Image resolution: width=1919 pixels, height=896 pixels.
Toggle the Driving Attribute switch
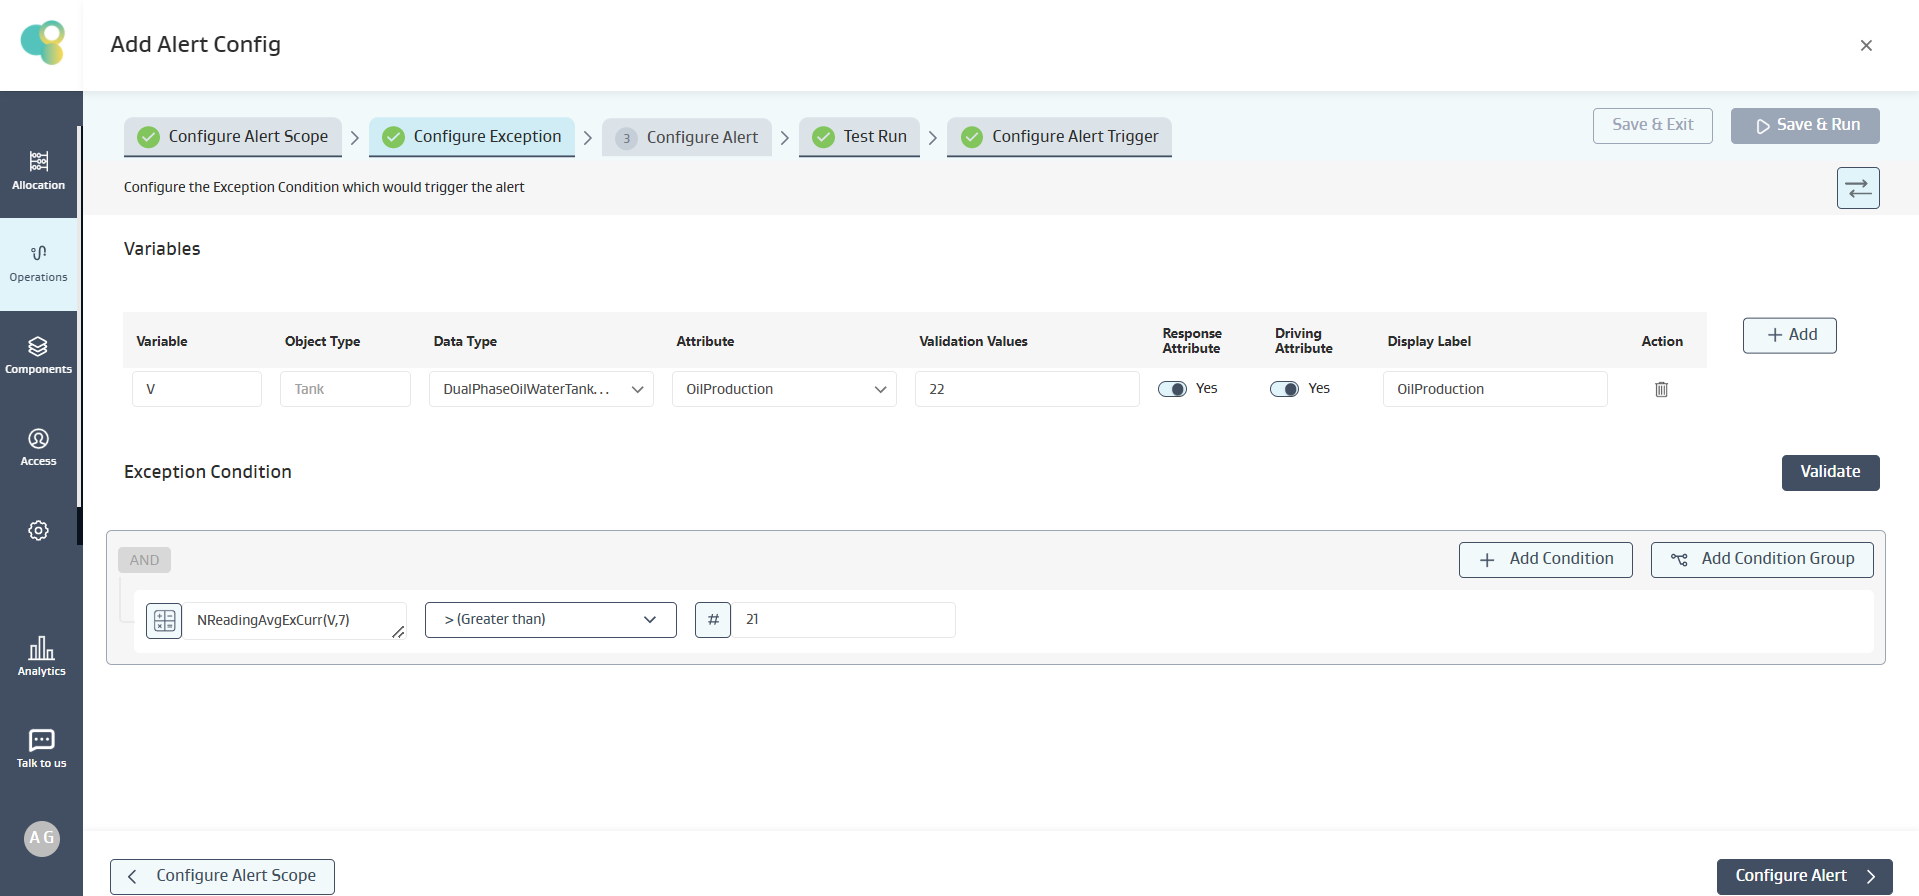[x=1284, y=389]
